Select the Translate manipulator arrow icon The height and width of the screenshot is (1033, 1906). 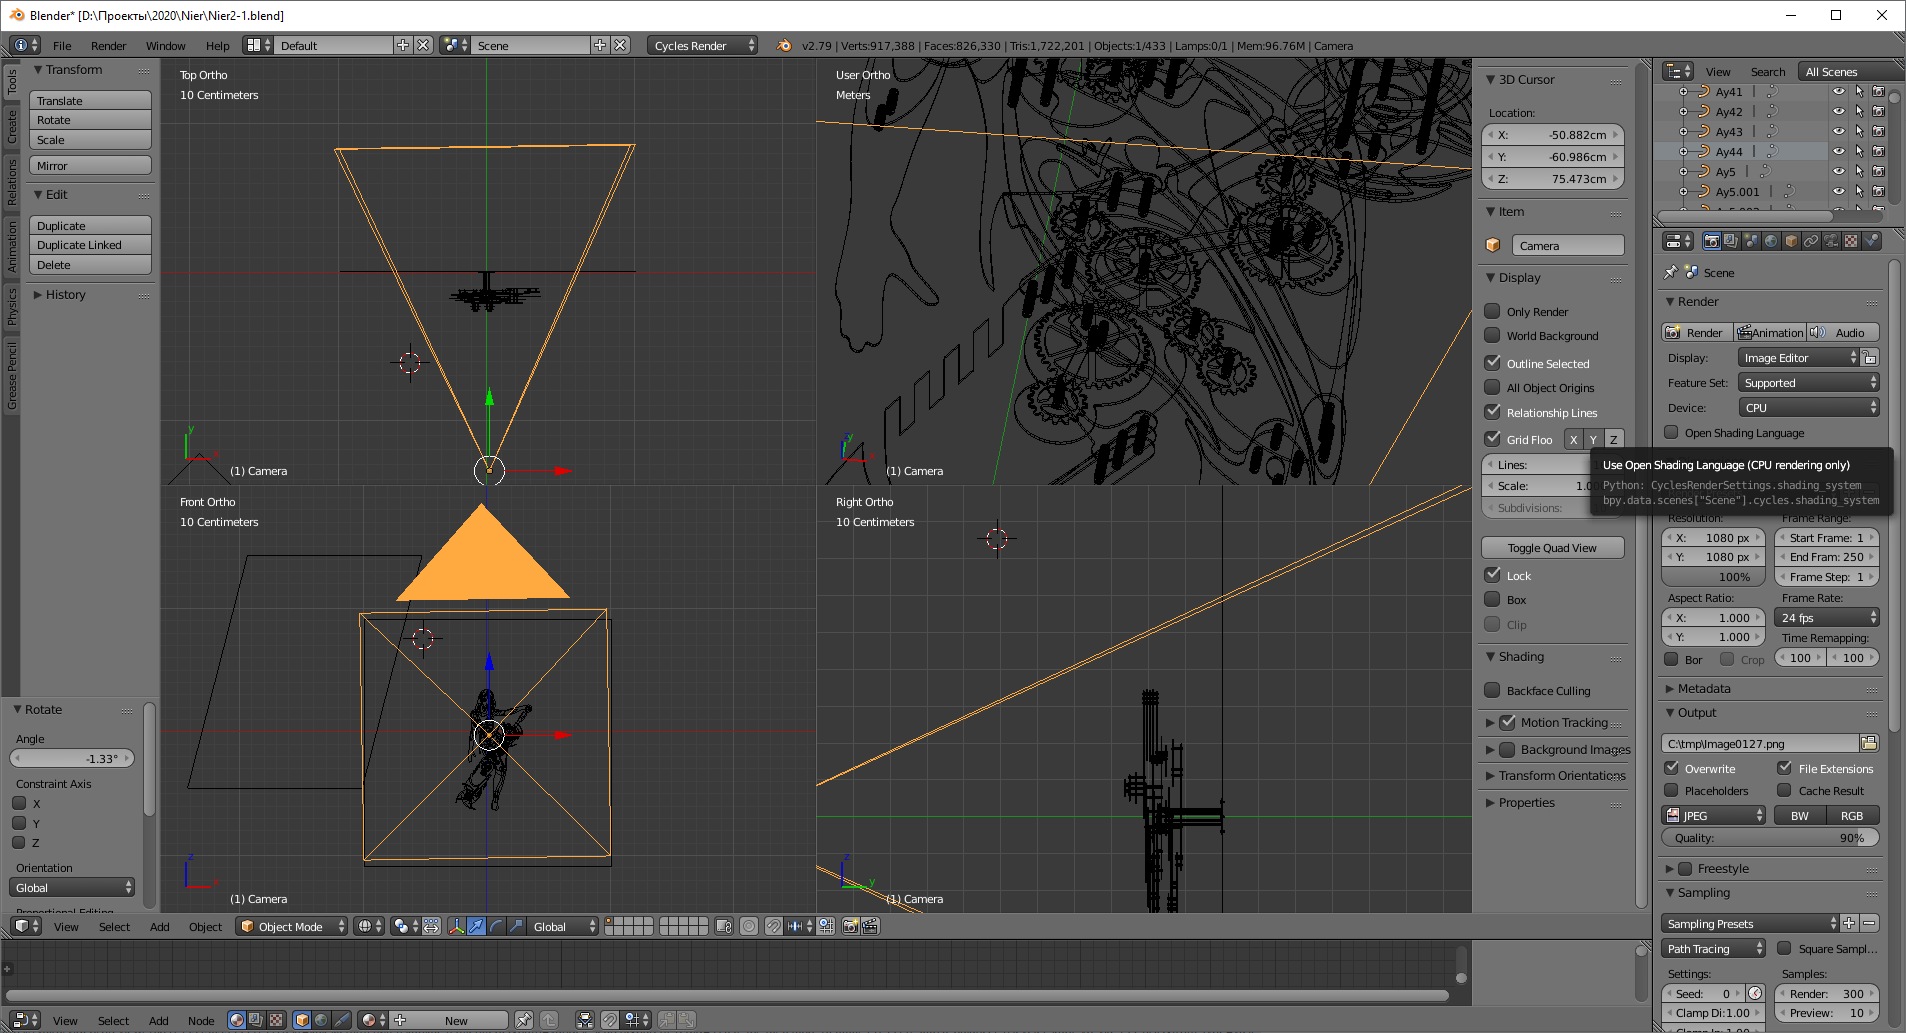point(476,926)
